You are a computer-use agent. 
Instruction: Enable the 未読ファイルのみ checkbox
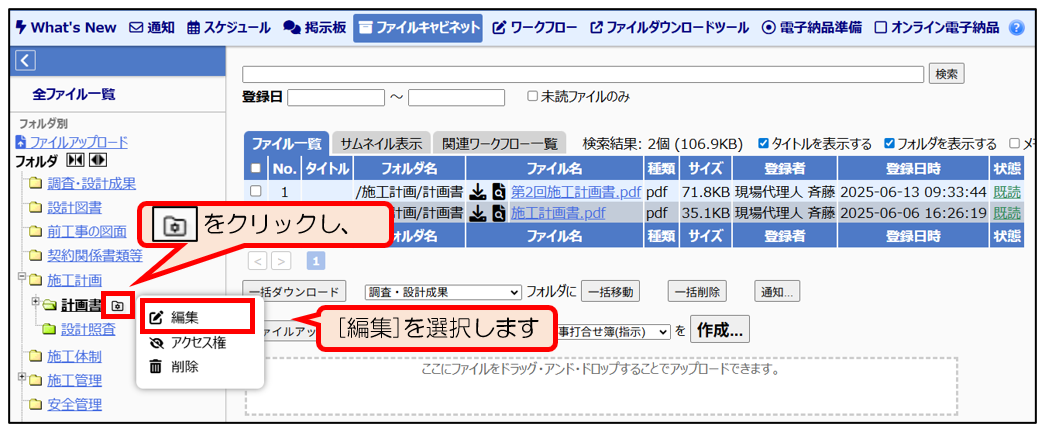pos(533,97)
